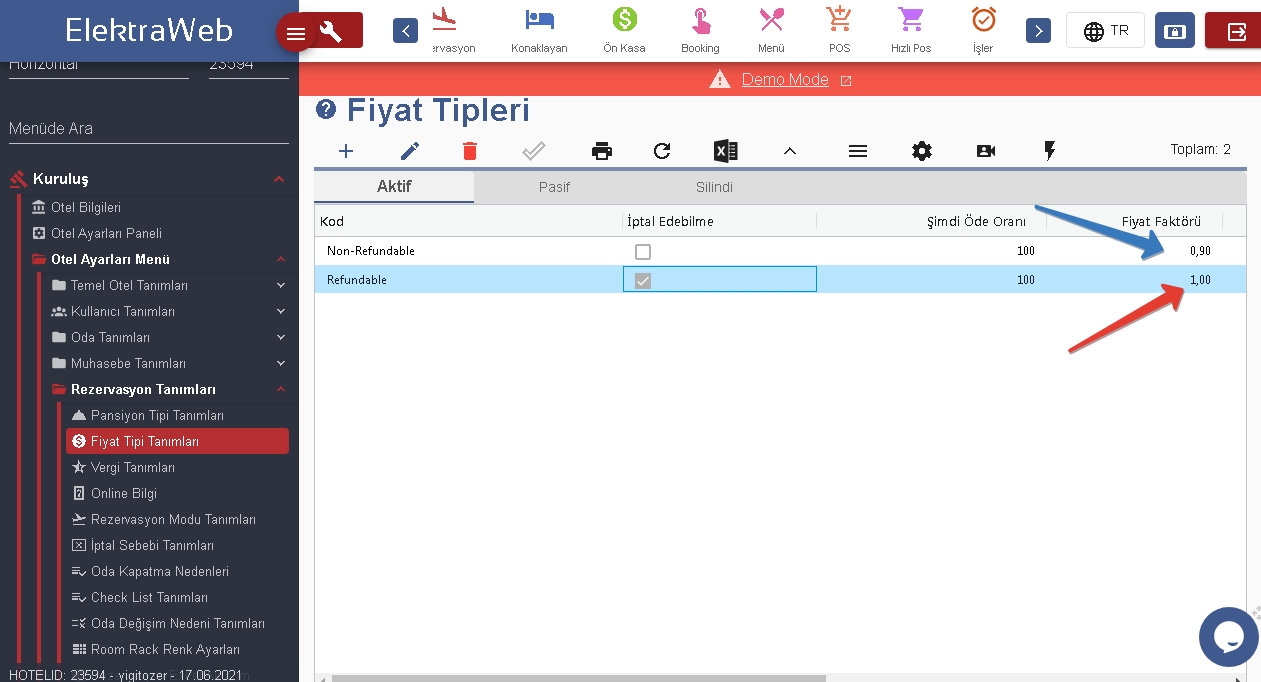Switch to the Pasif tab
The image size is (1261, 682).
(554, 187)
